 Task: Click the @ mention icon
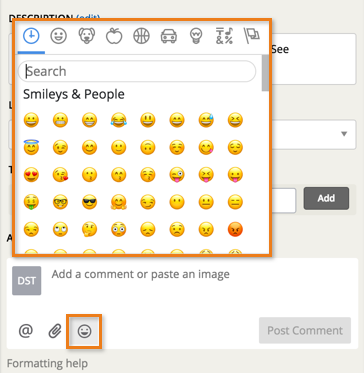[26, 331]
